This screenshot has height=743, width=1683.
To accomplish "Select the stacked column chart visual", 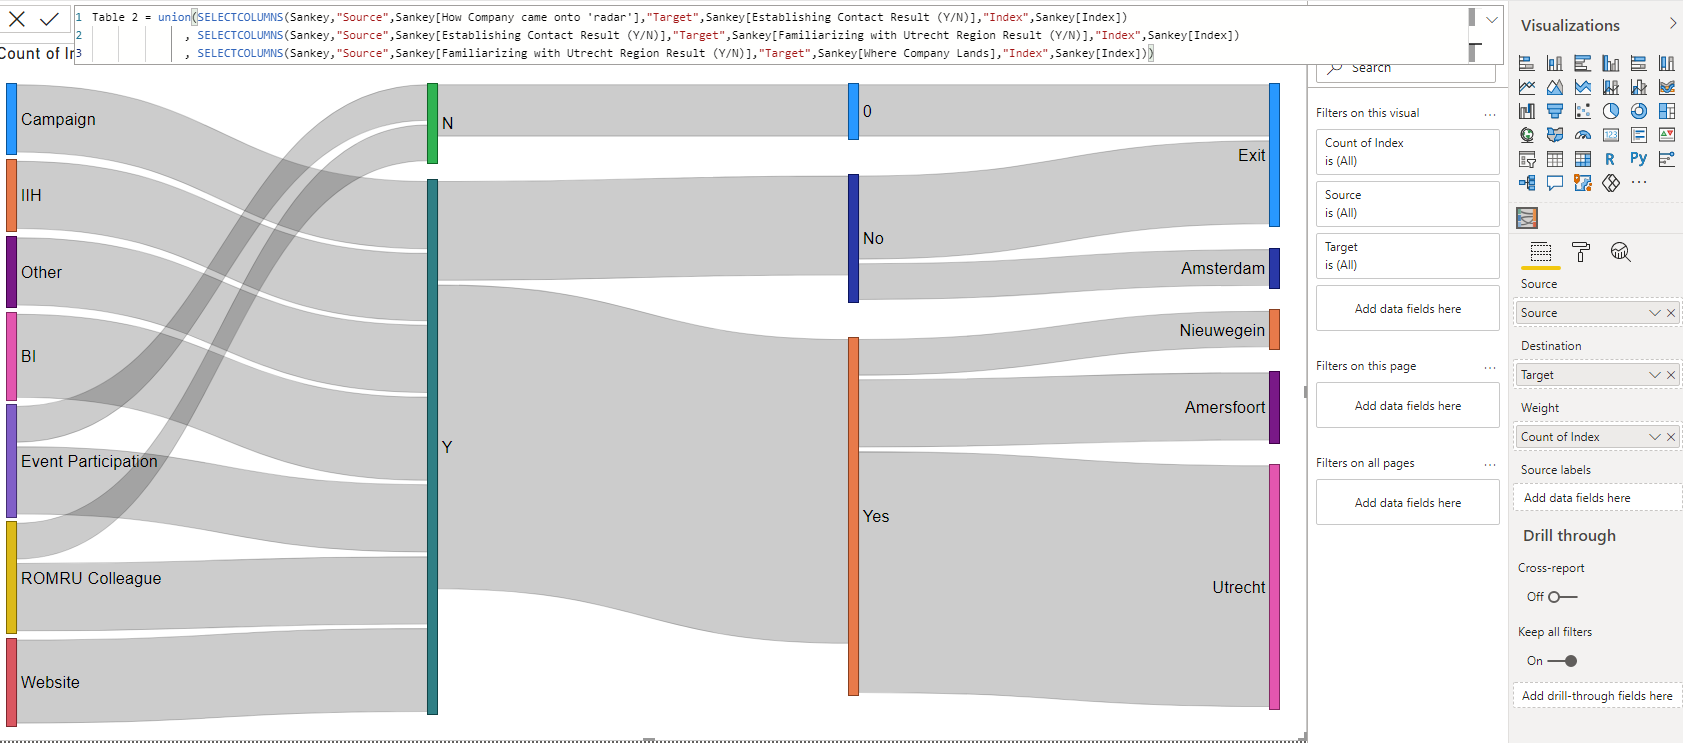I will (1555, 63).
